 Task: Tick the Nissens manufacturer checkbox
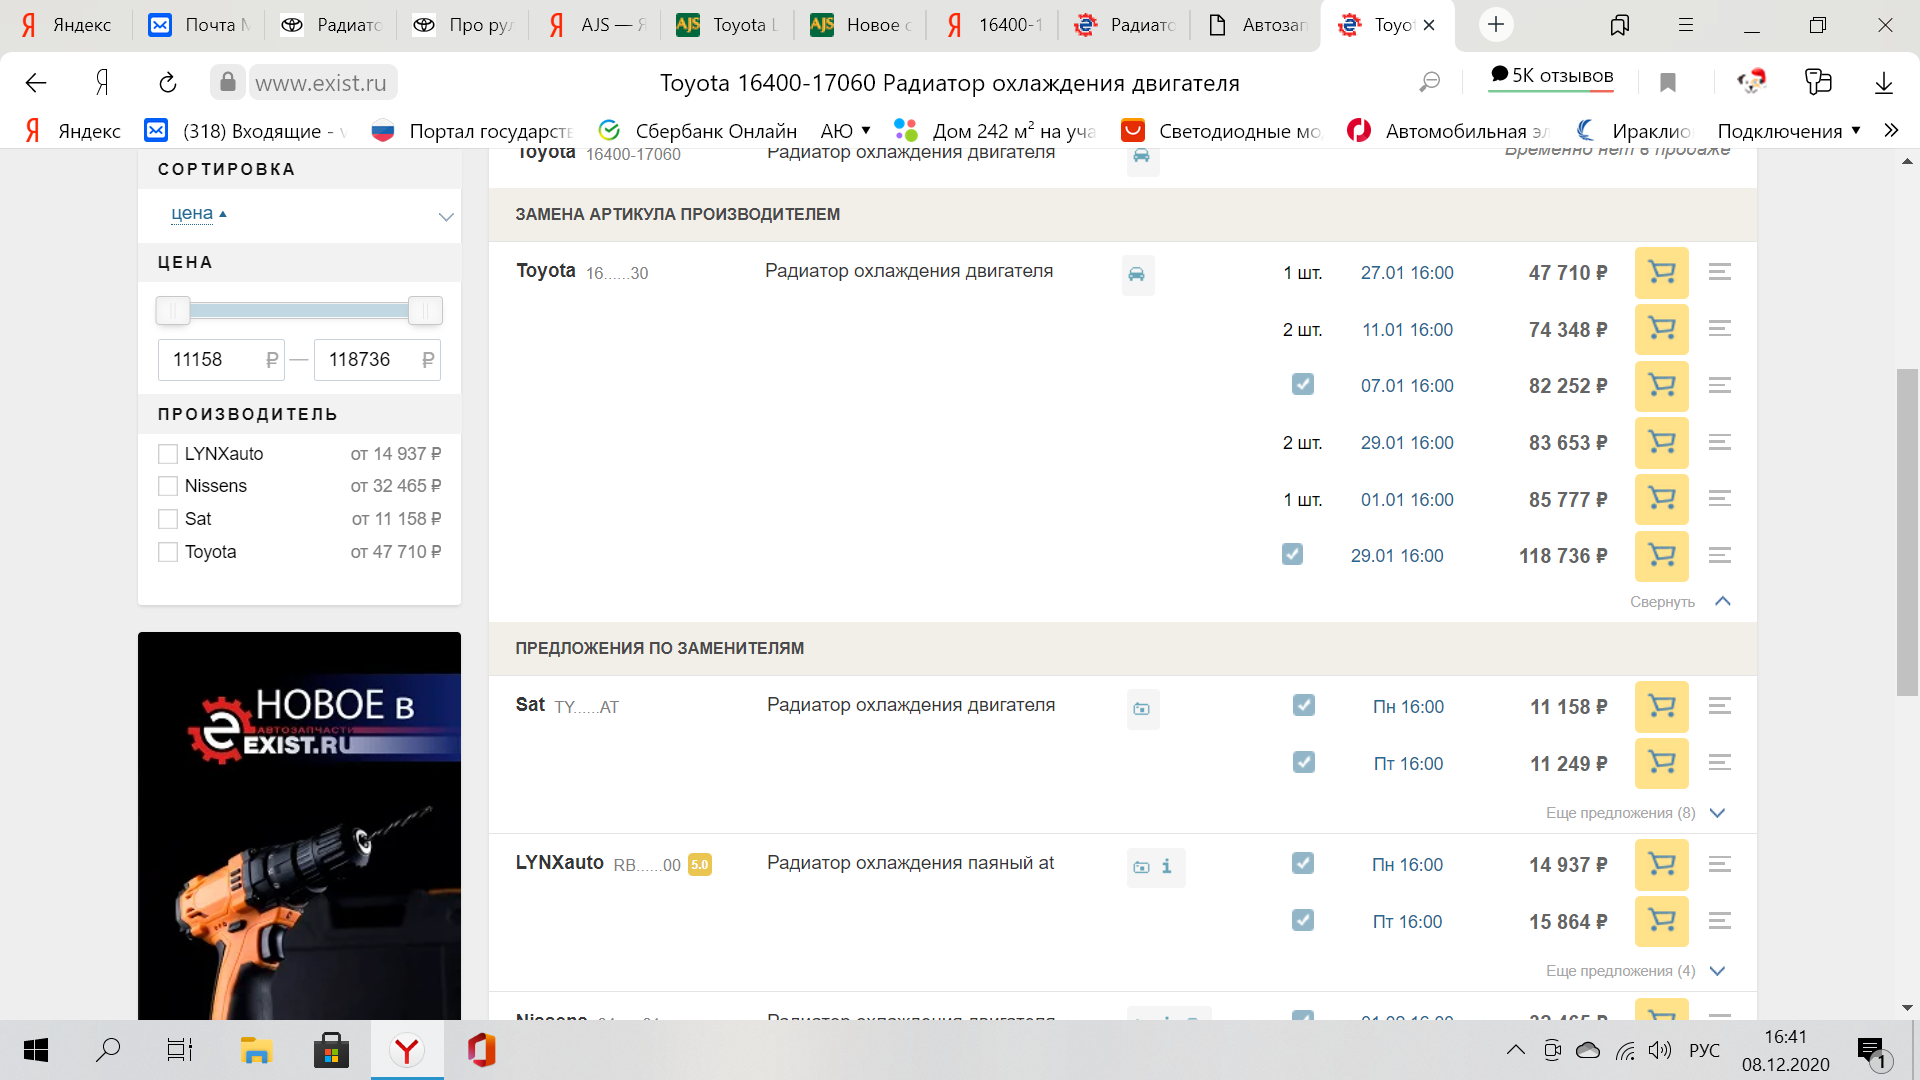[168, 486]
